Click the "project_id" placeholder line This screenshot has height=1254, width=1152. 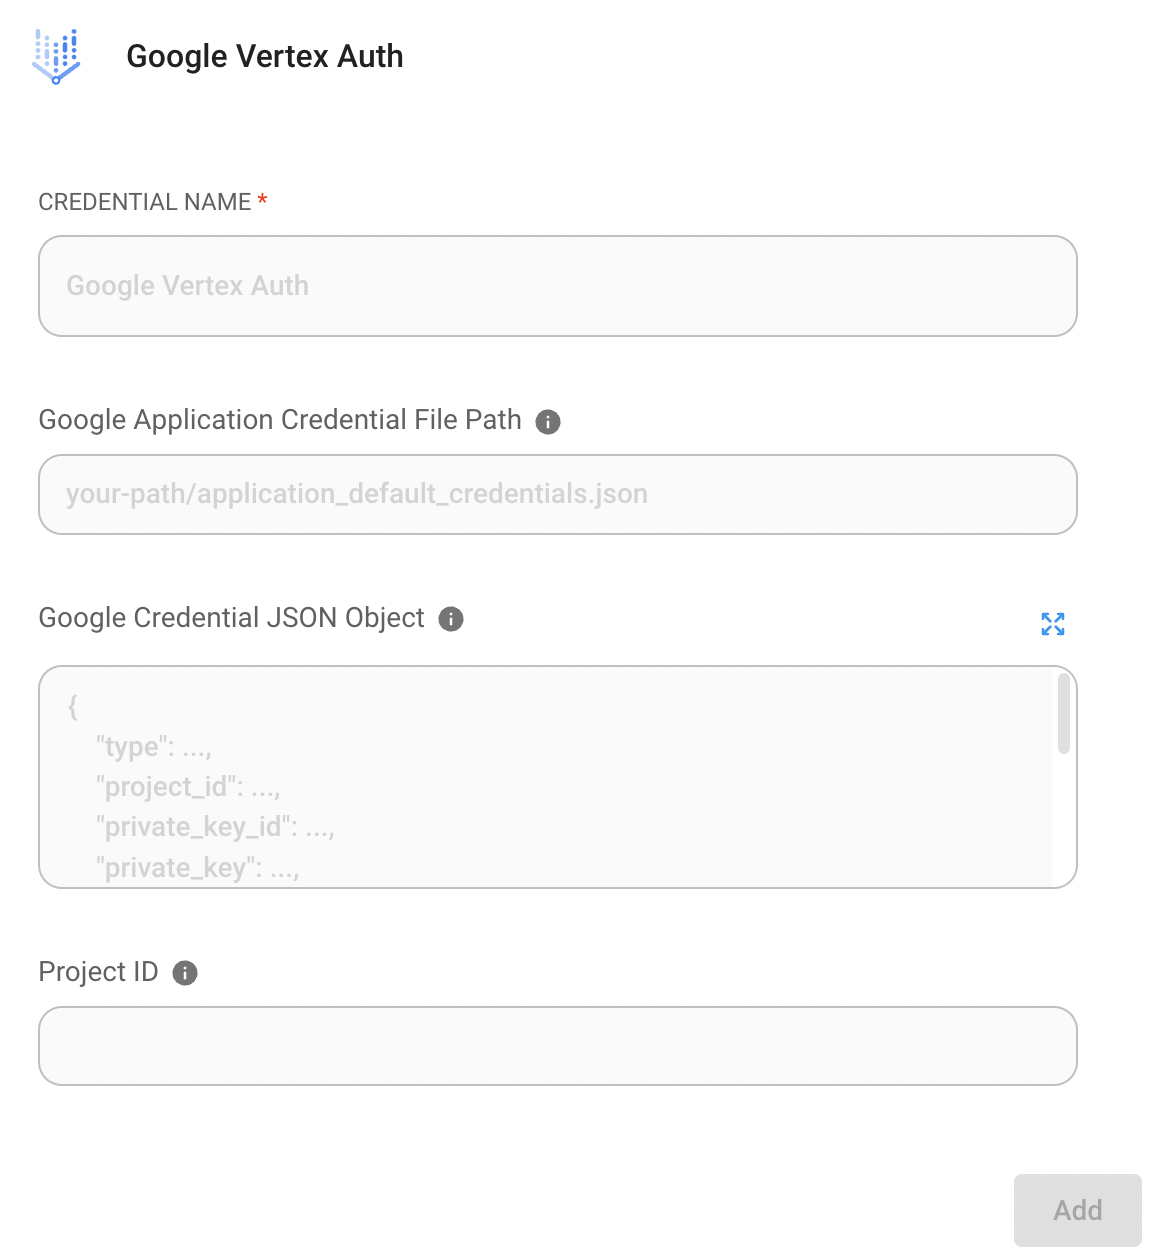(x=187, y=787)
